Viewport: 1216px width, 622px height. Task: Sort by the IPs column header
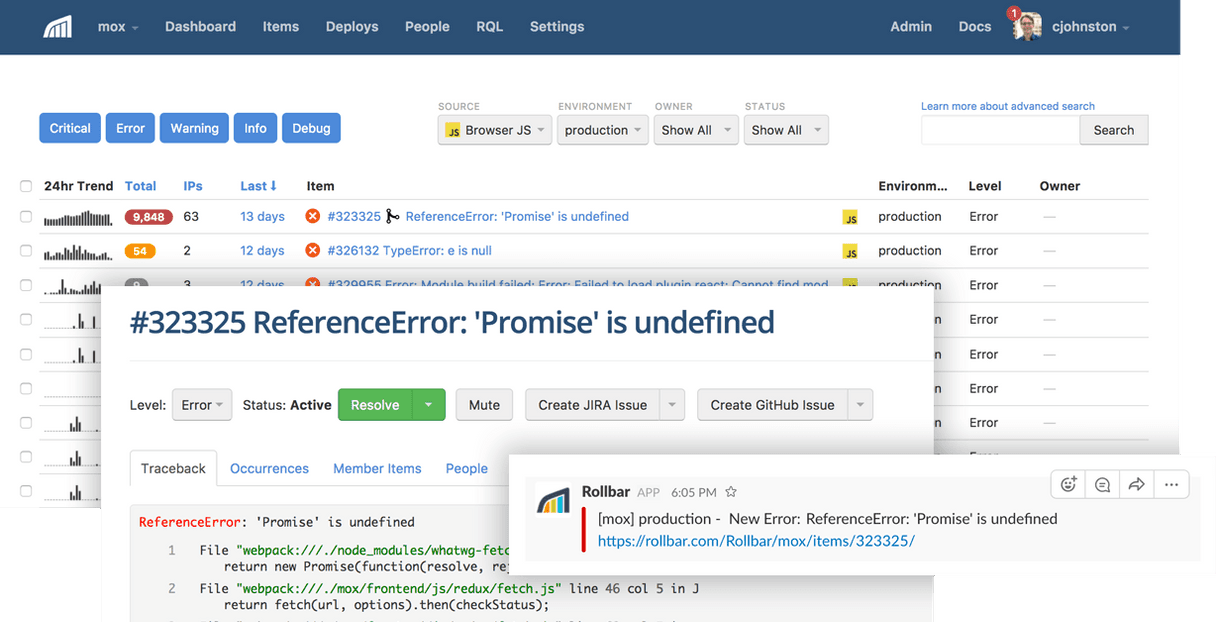click(193, 186)
